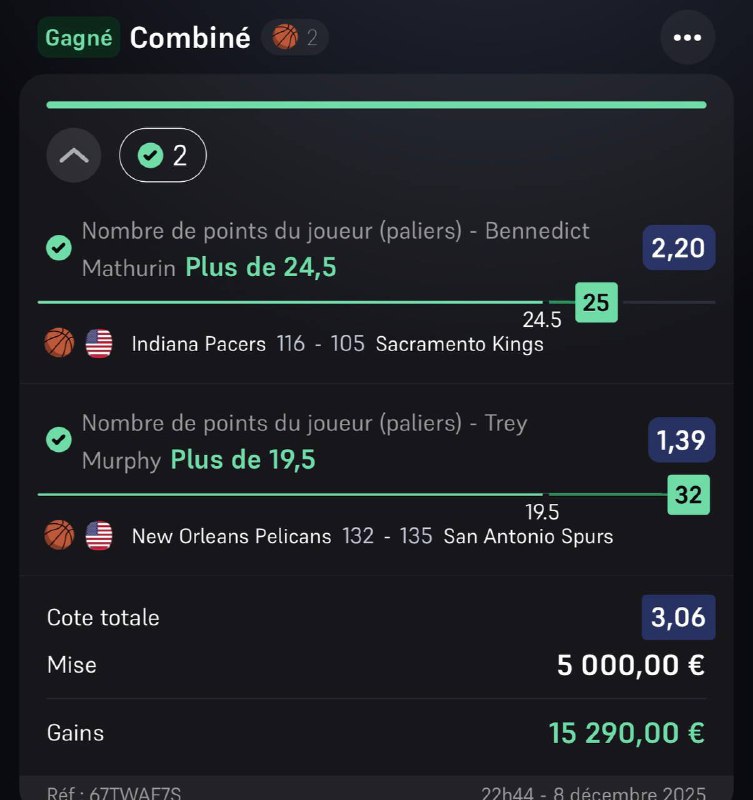Click the US flag beside Indiana Pacers
This screenshot has width=753, height=800.
click(99, 344)
